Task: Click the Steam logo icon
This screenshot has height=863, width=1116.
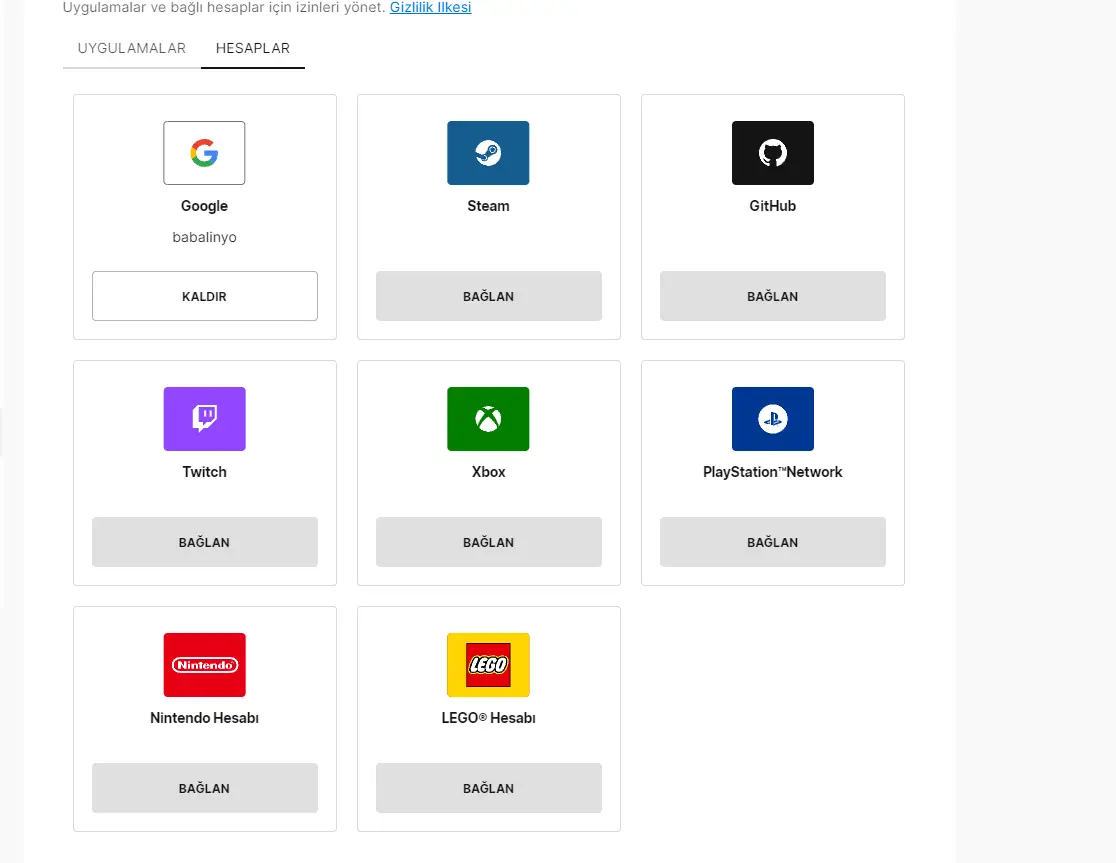Action: pyautogui.click(x=488, y=153)
